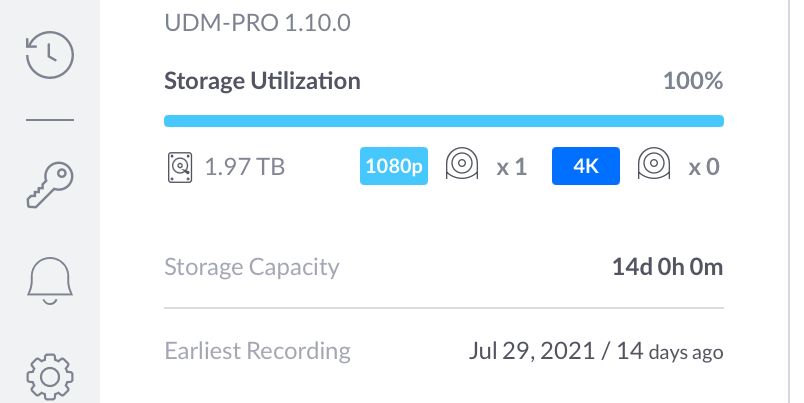This screenshot has height=403, width=804.
Task: Select the blue 4K resolution badge
Action: [x=586, y=166]
